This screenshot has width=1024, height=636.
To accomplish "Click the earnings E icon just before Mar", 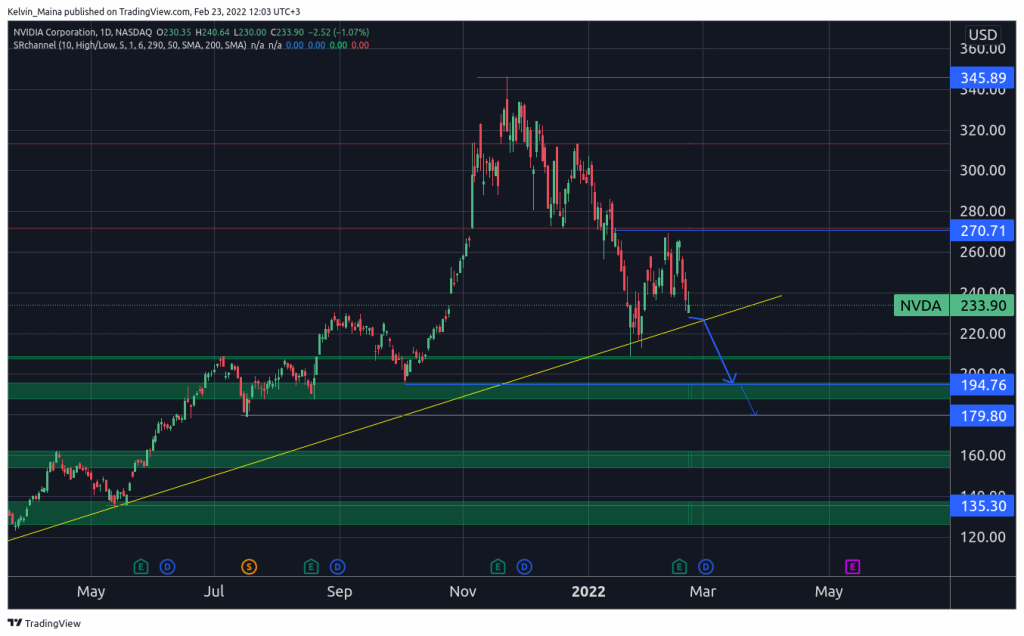I will pos(679,567).
